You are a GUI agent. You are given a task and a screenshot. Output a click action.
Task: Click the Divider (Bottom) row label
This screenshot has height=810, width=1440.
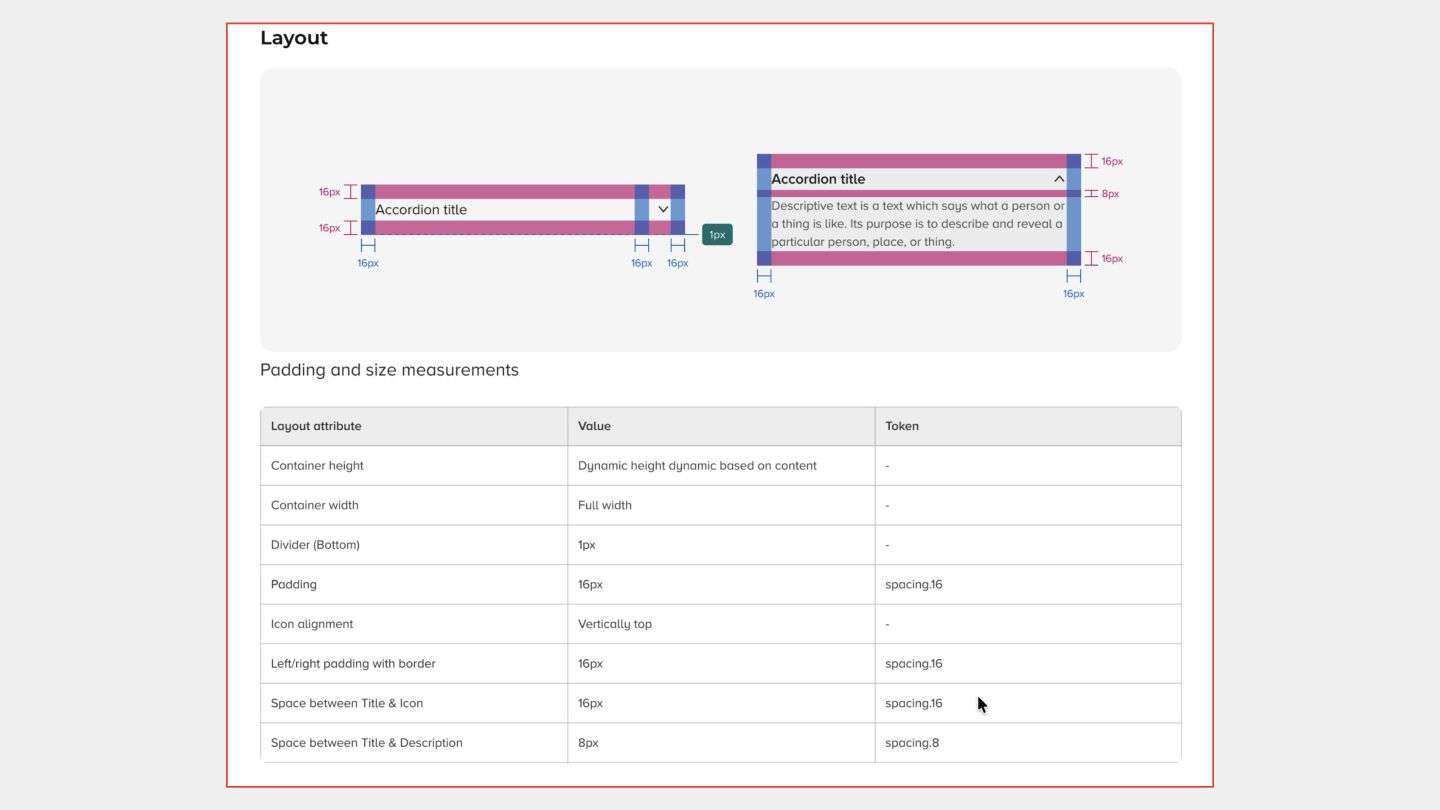click(x=315, y=545)
